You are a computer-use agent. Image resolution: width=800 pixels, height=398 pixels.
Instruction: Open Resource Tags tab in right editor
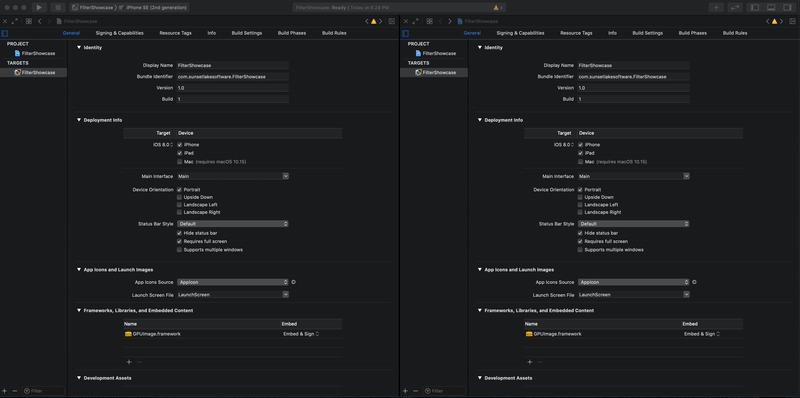click(x=576, y=33)
